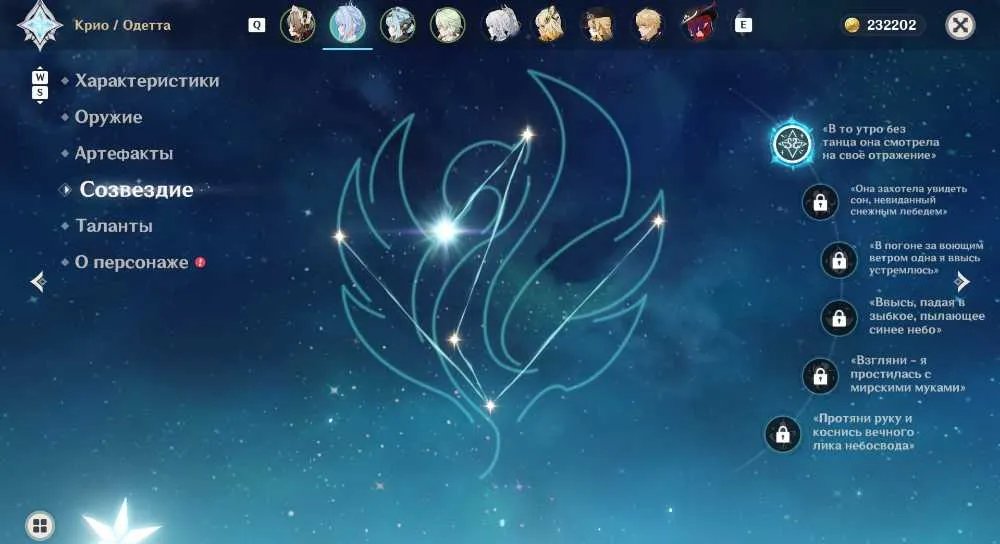Click the Cryo element emblem icon
The height and width of the screenshot is (544, 1000).
point(40,26)
